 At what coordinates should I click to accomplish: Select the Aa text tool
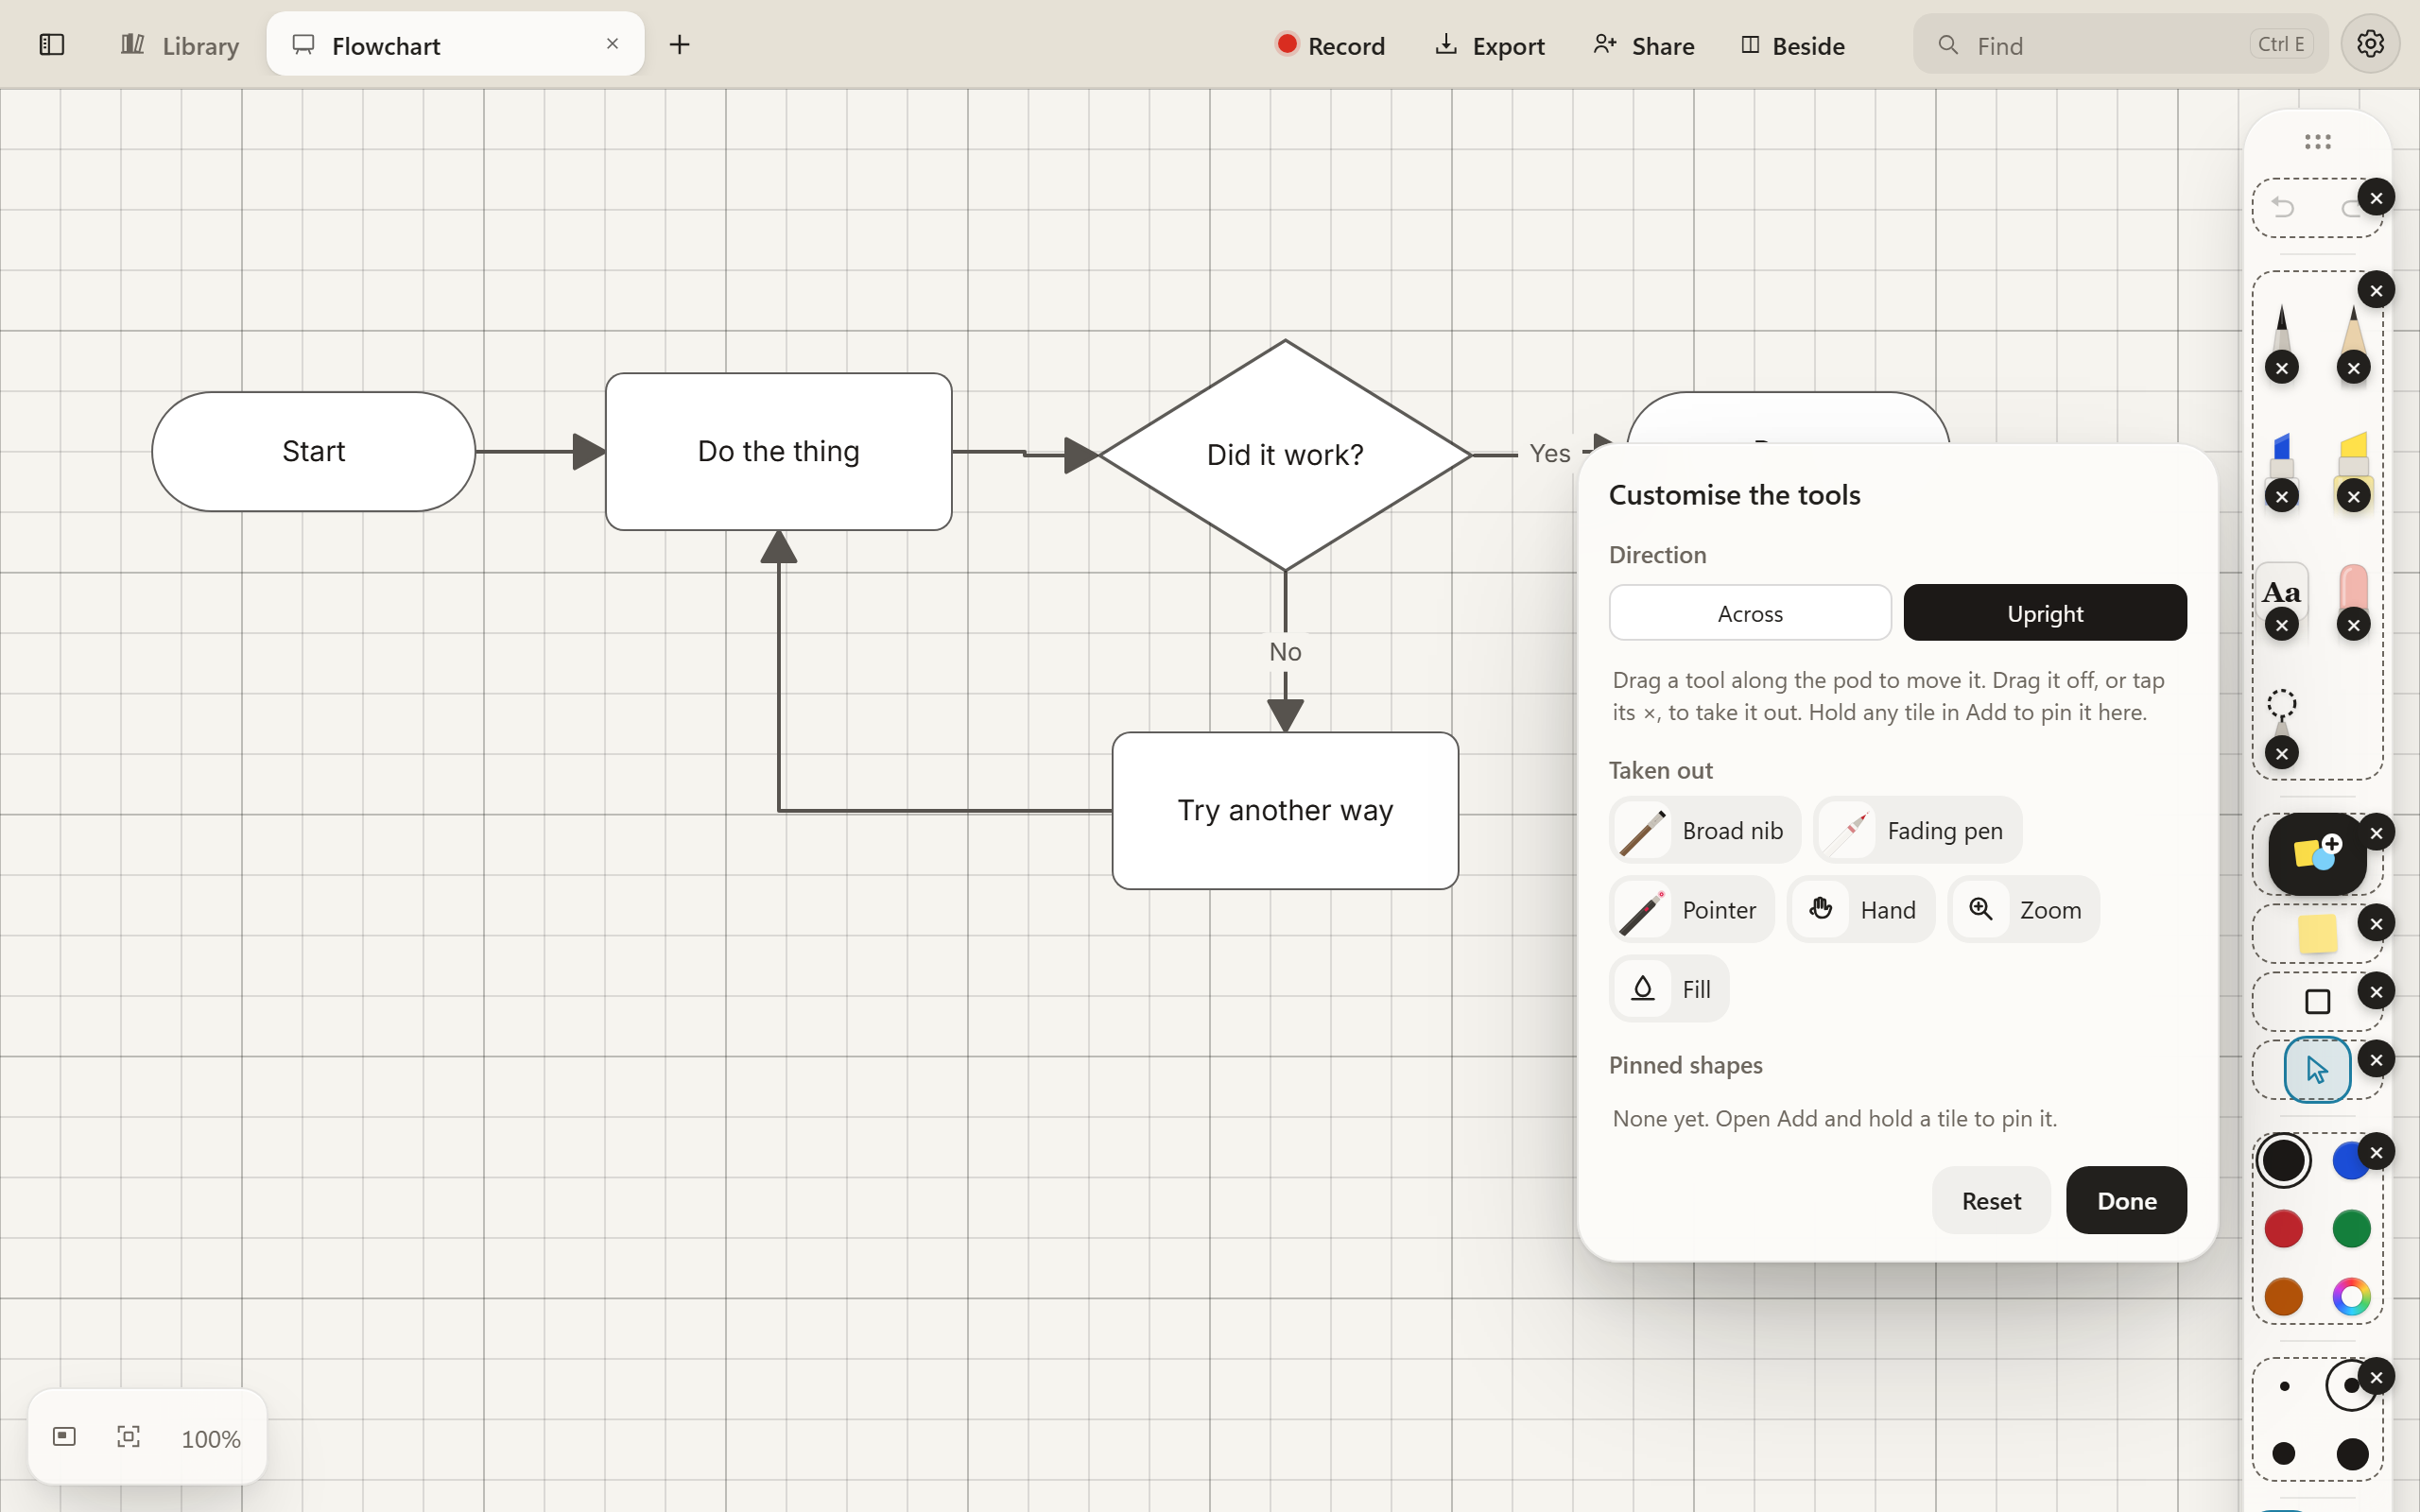(x=2282, y=590)
